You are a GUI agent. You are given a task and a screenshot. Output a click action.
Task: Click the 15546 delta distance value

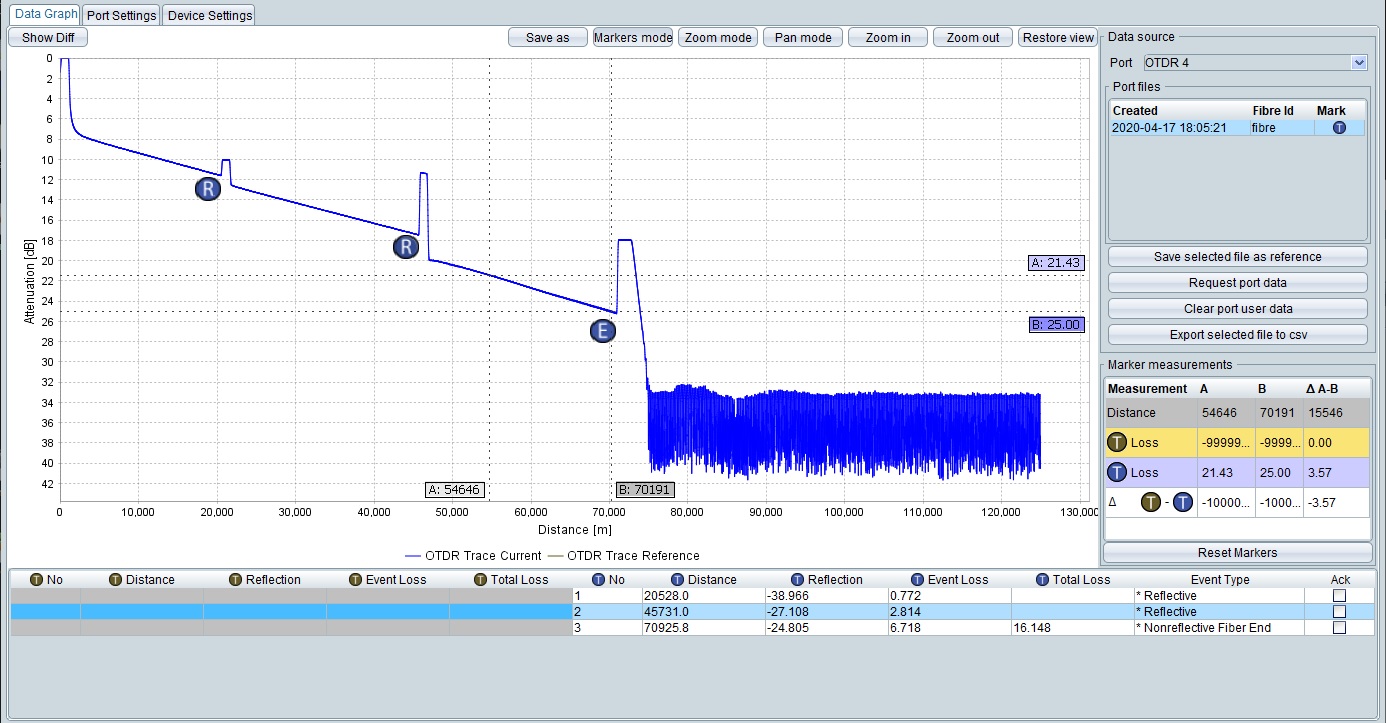point(1326,413)
